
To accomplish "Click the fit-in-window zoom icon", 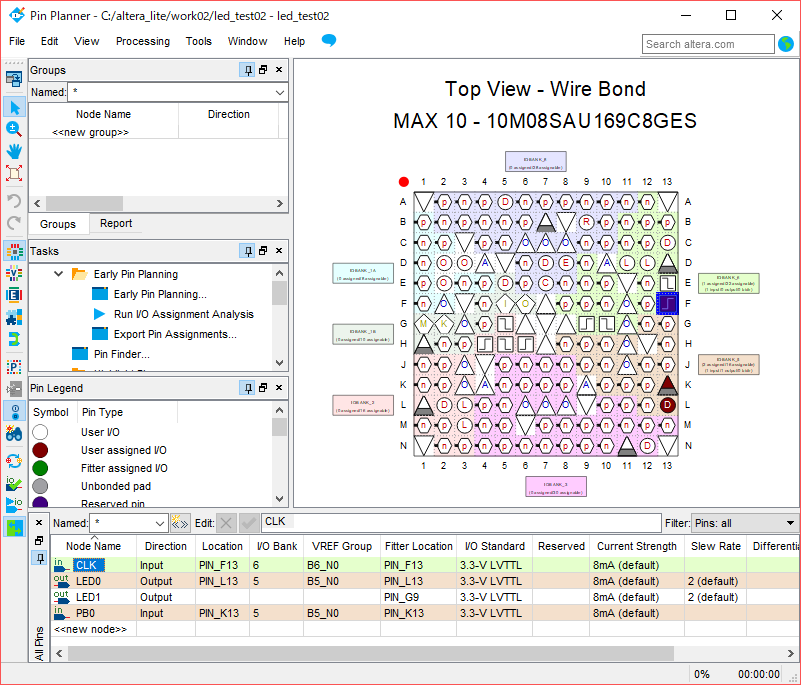I will click(x=14, y=173).
